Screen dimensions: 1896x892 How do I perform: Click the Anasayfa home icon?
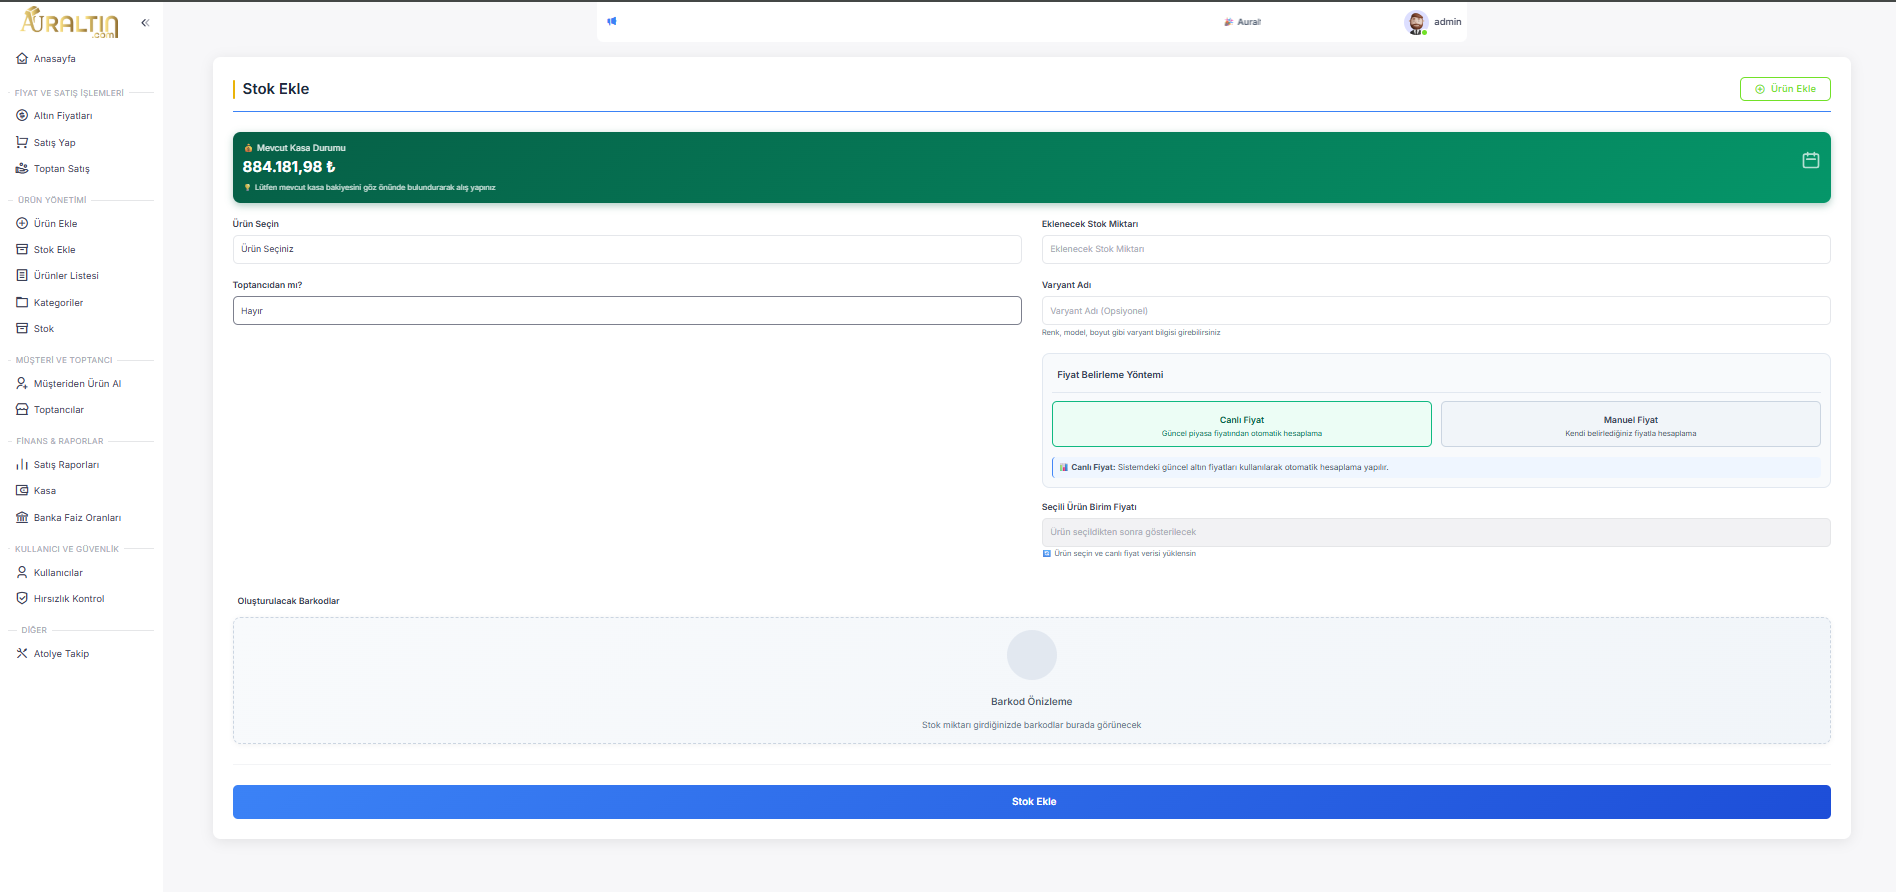click(22, 59)
